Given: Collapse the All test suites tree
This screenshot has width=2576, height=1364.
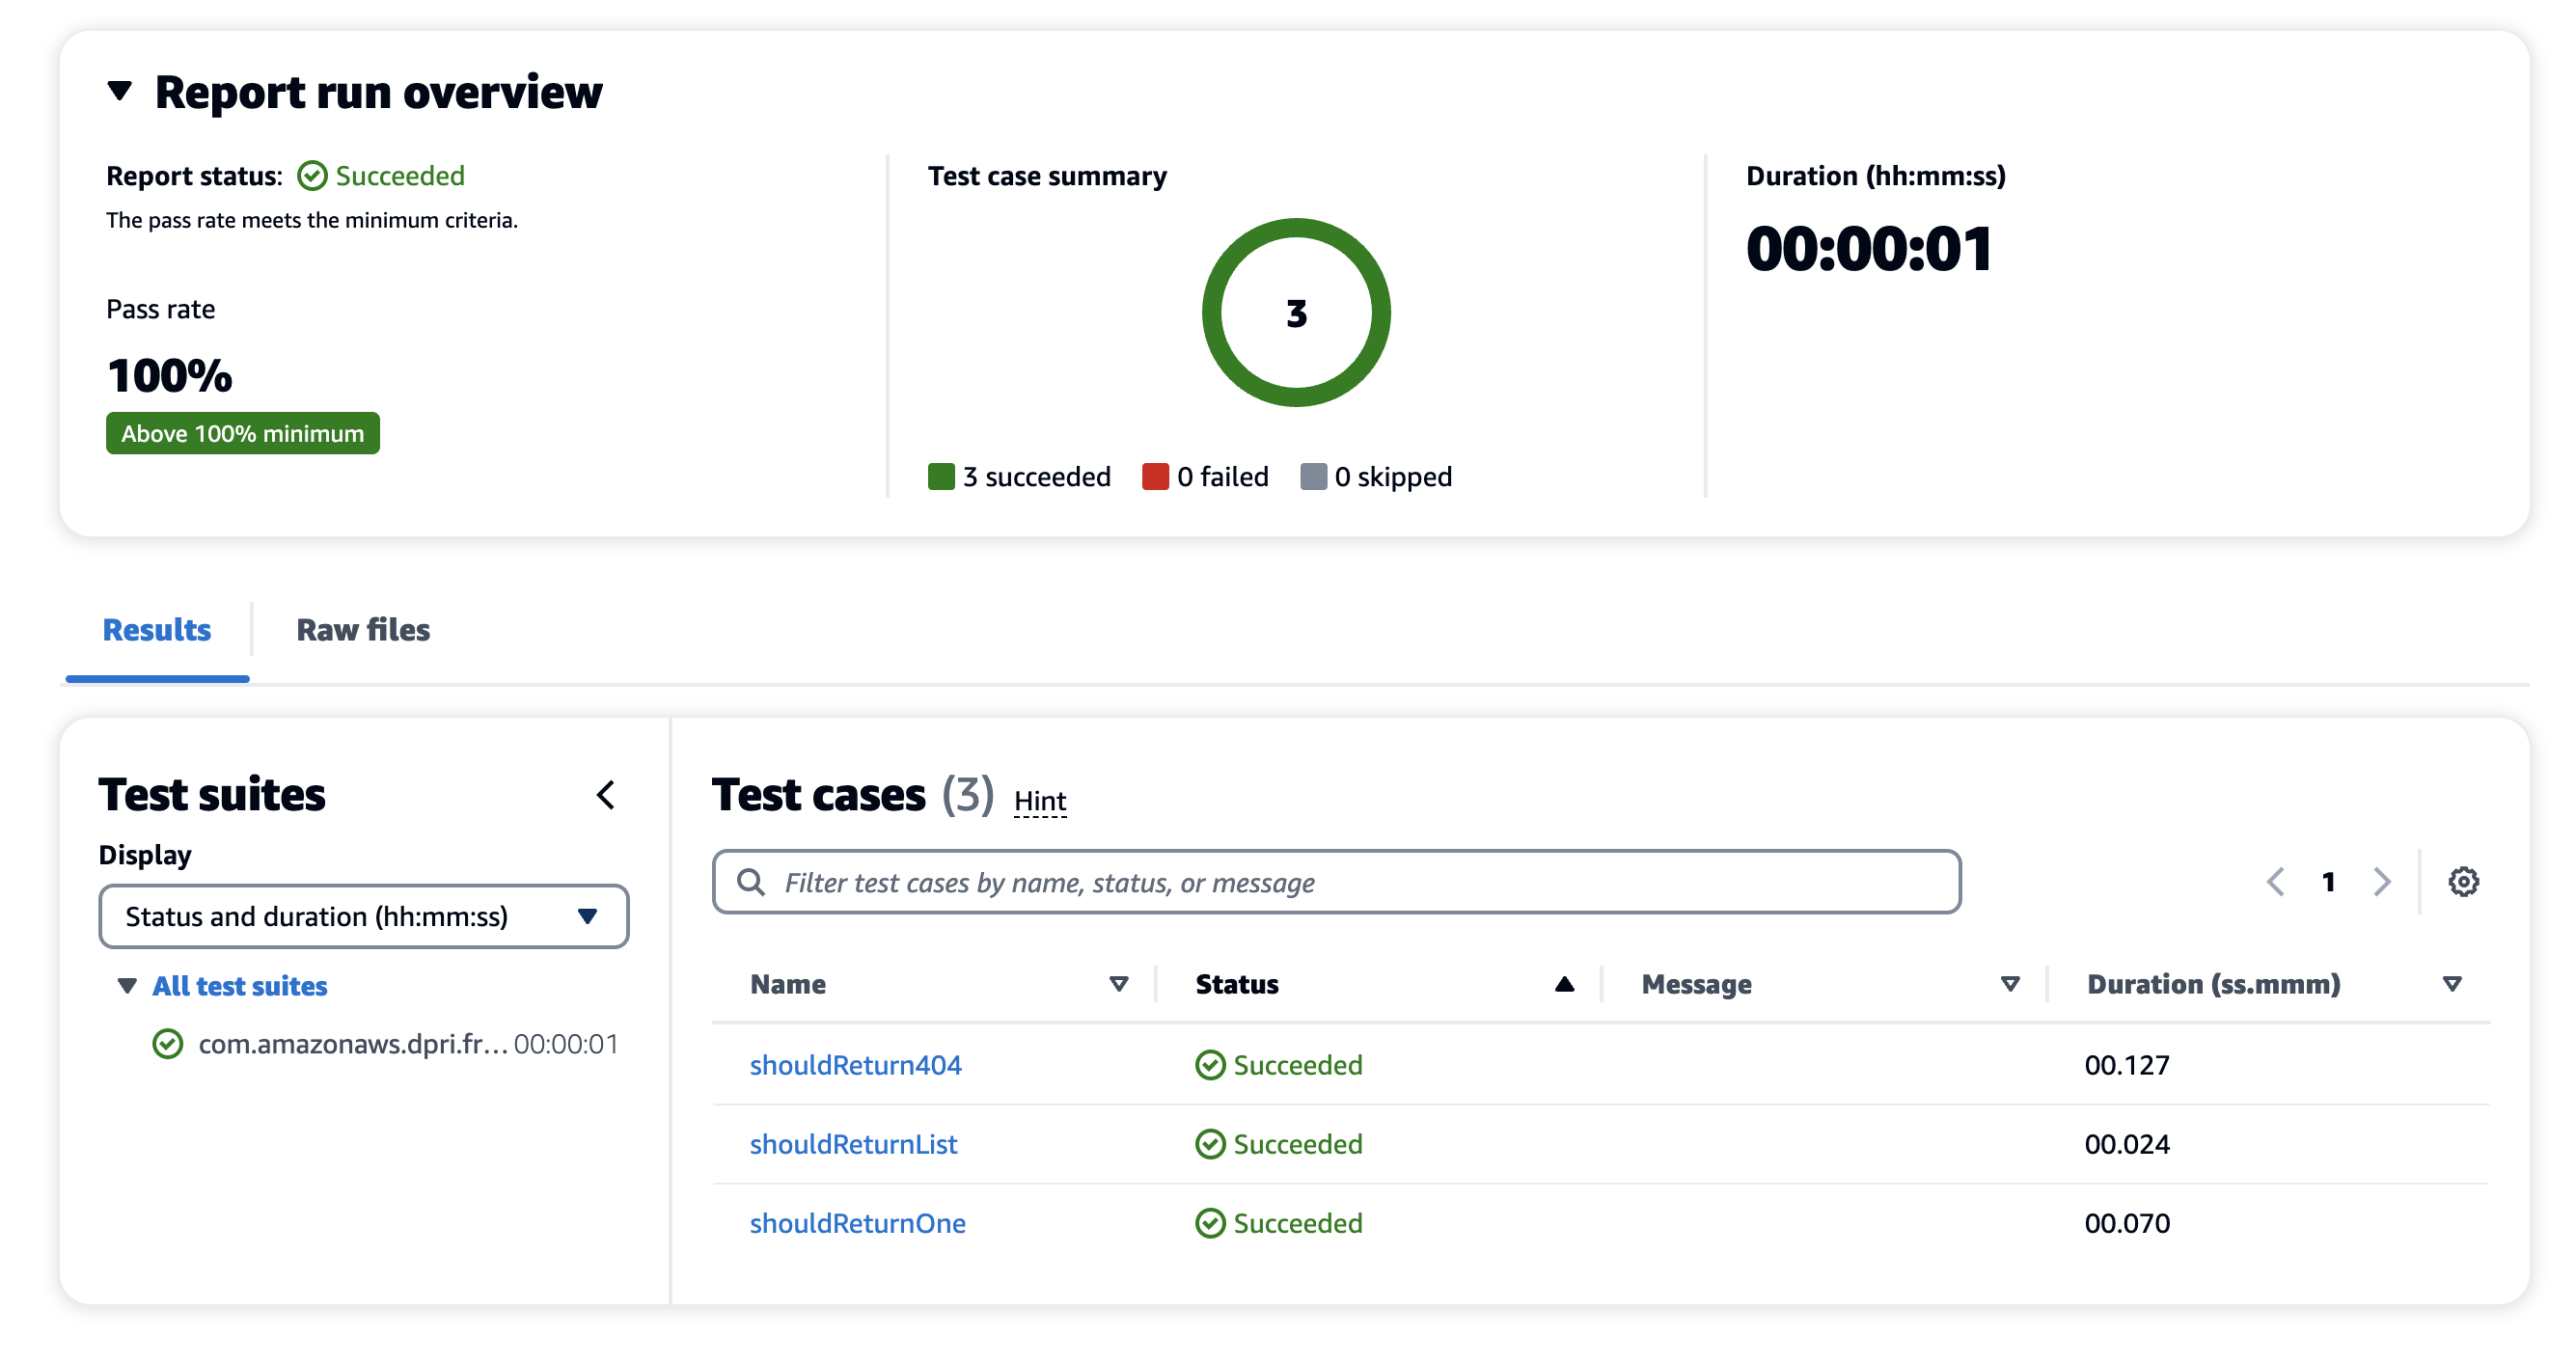Looking at the screenshot, I should click(x=127, y=986).
